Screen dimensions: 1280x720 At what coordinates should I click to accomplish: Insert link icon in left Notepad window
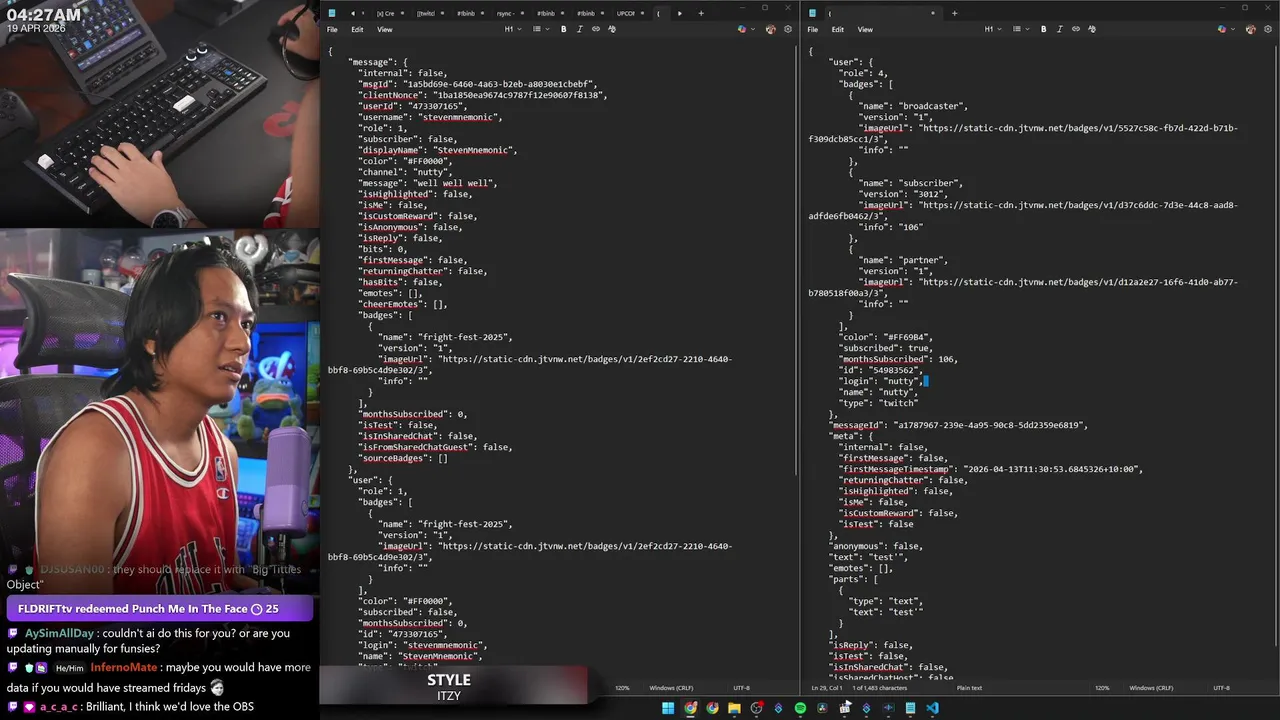(x=596, y=29)
